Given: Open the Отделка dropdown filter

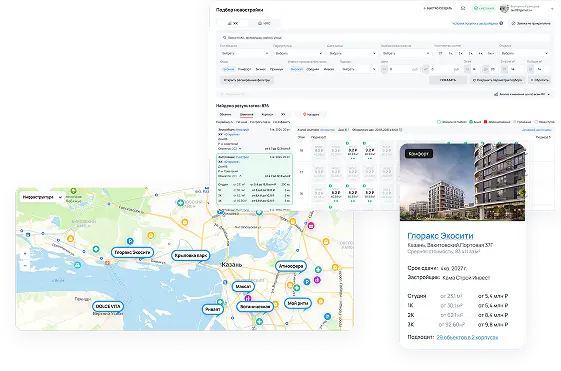Looking at the screenshot, I should tap(524, 53).
